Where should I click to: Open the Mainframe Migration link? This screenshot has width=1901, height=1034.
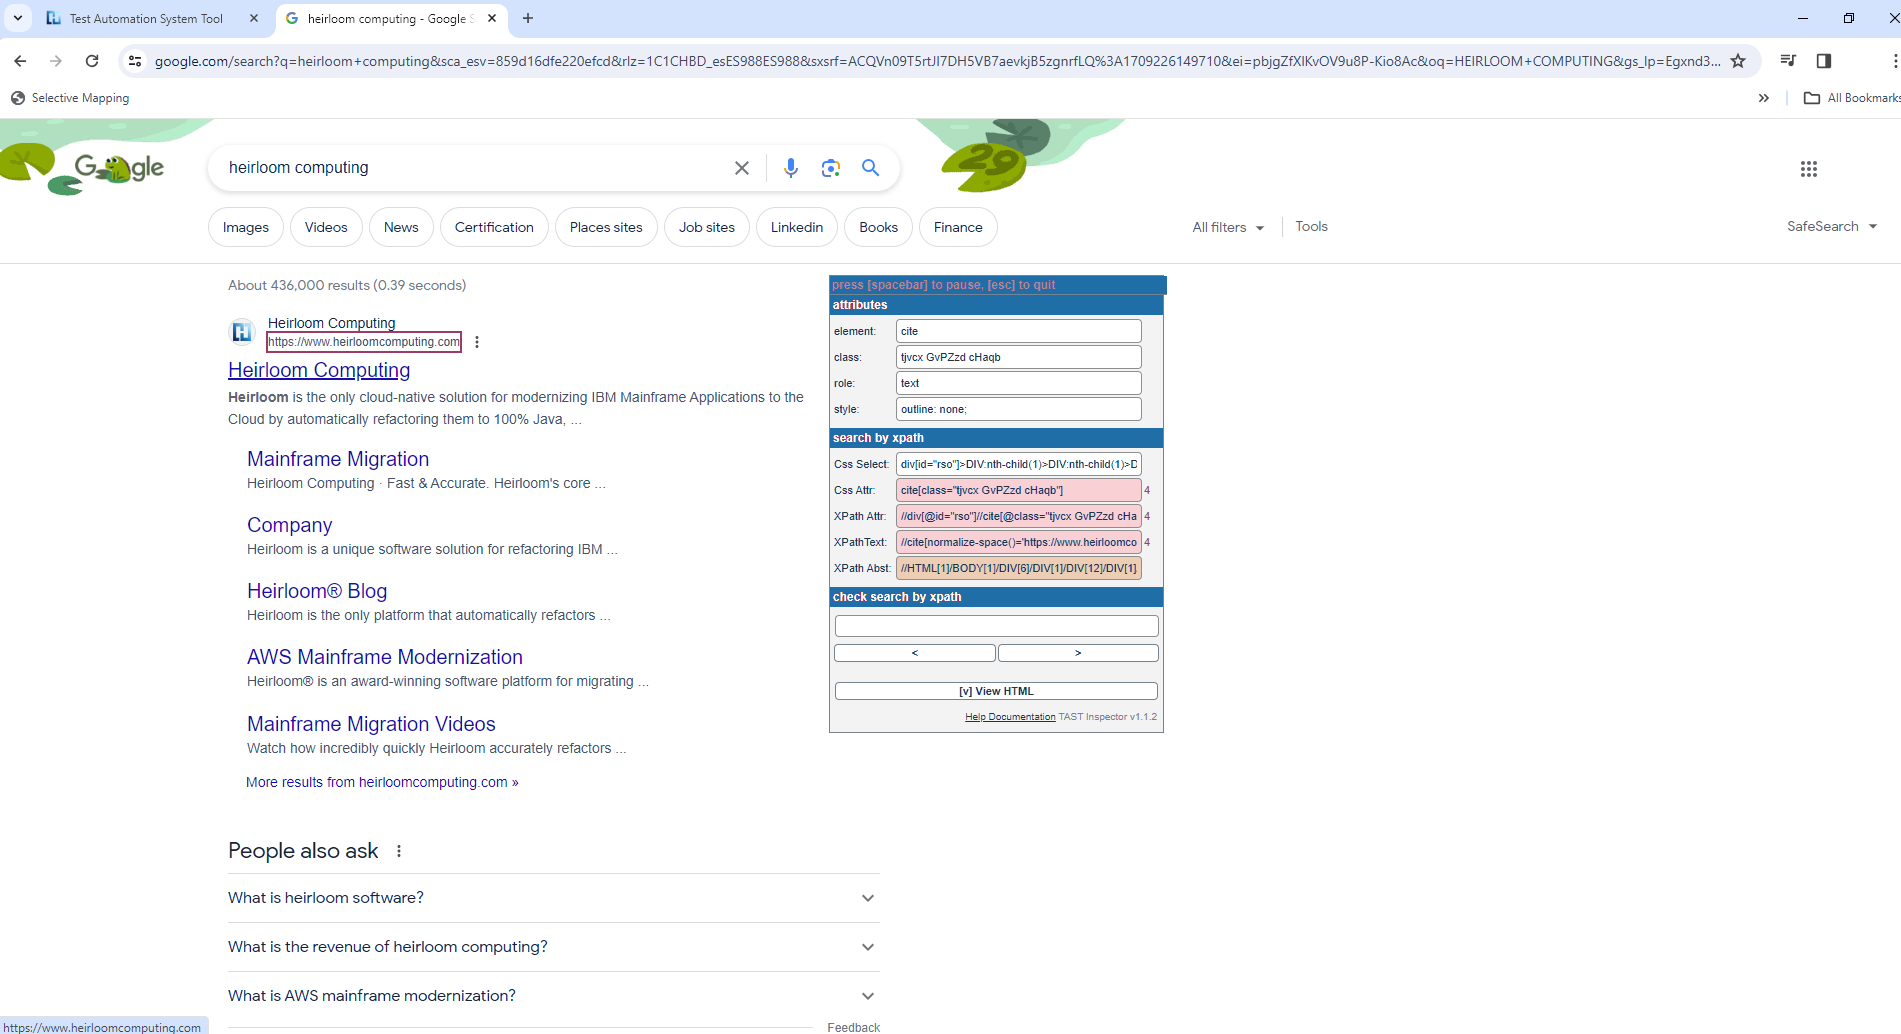point(338,459)
